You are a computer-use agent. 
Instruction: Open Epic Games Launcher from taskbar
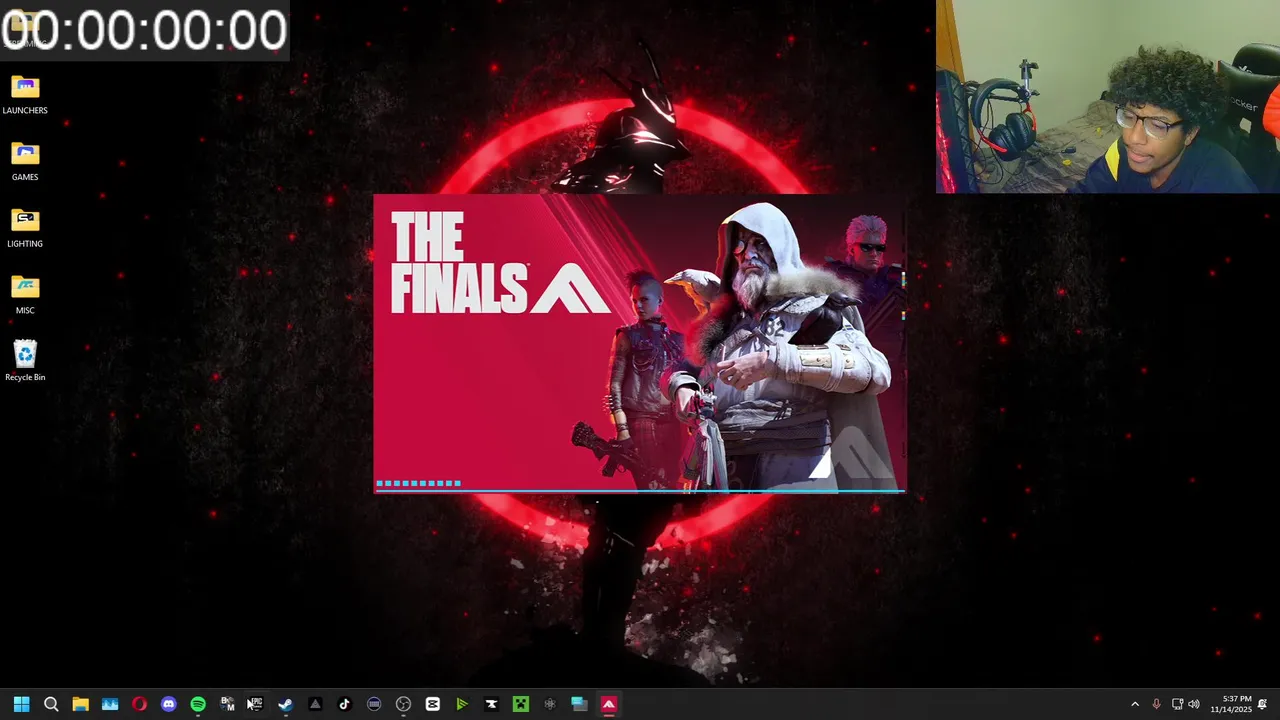click(x=256, y=704)
